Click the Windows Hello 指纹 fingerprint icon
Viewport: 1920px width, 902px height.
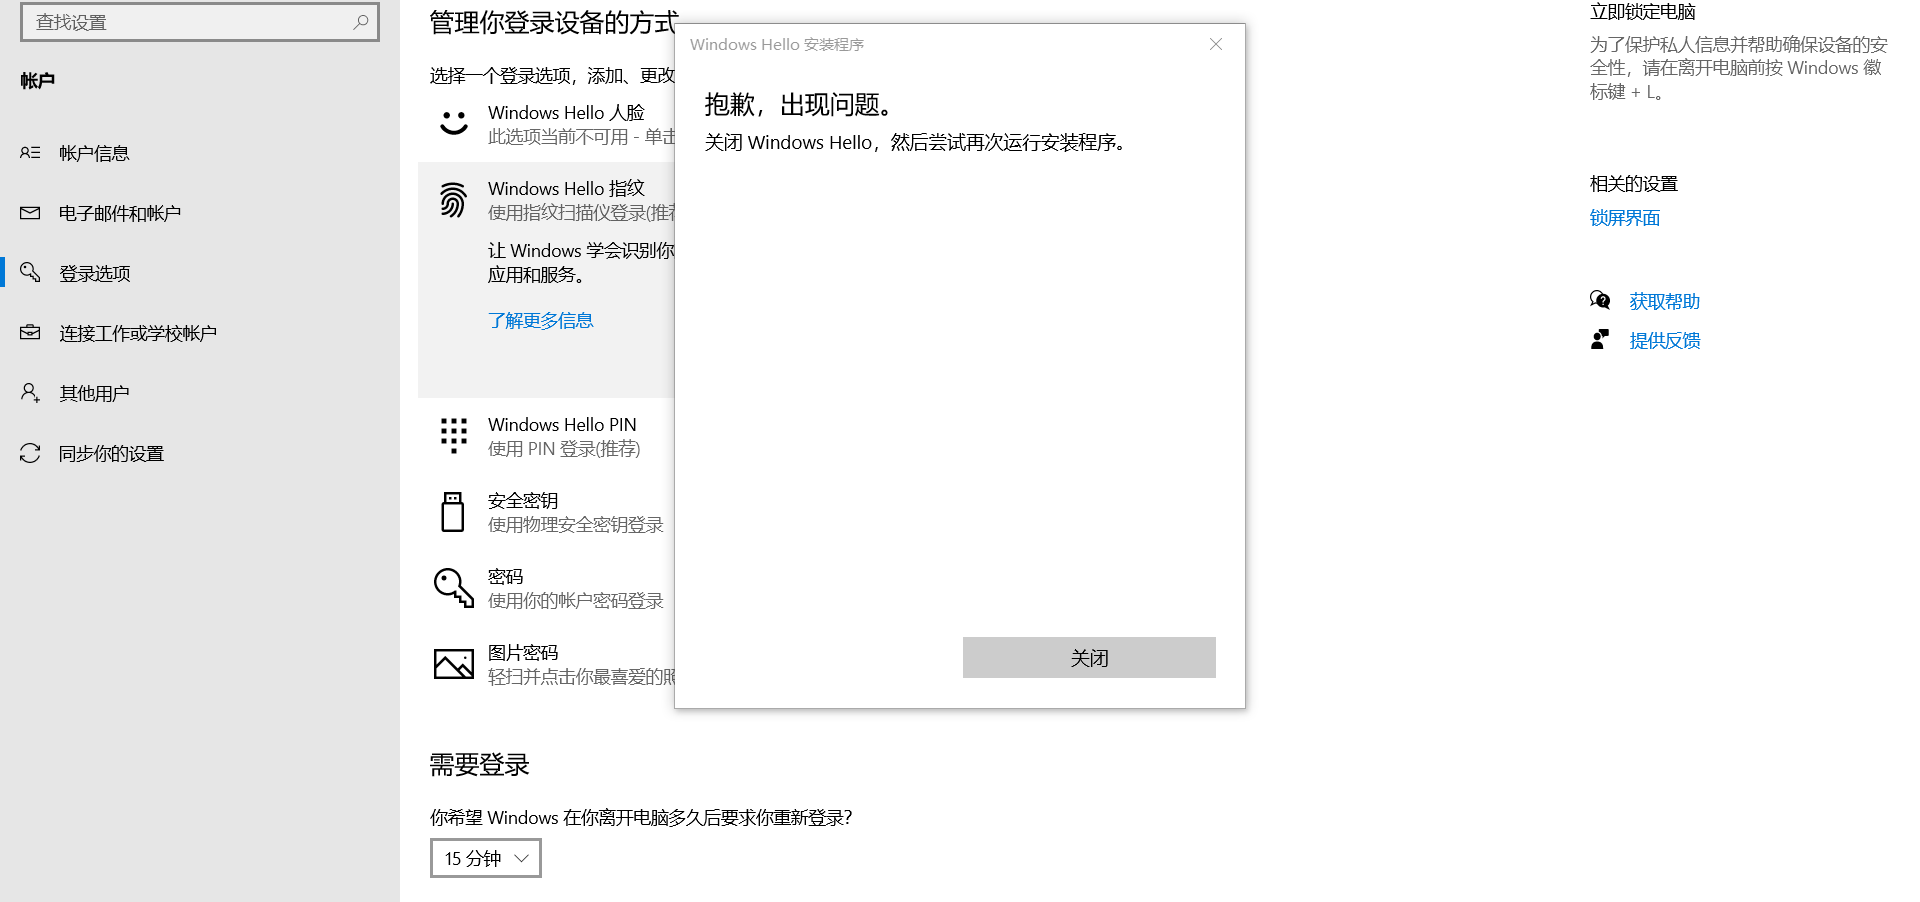(453, 199)
